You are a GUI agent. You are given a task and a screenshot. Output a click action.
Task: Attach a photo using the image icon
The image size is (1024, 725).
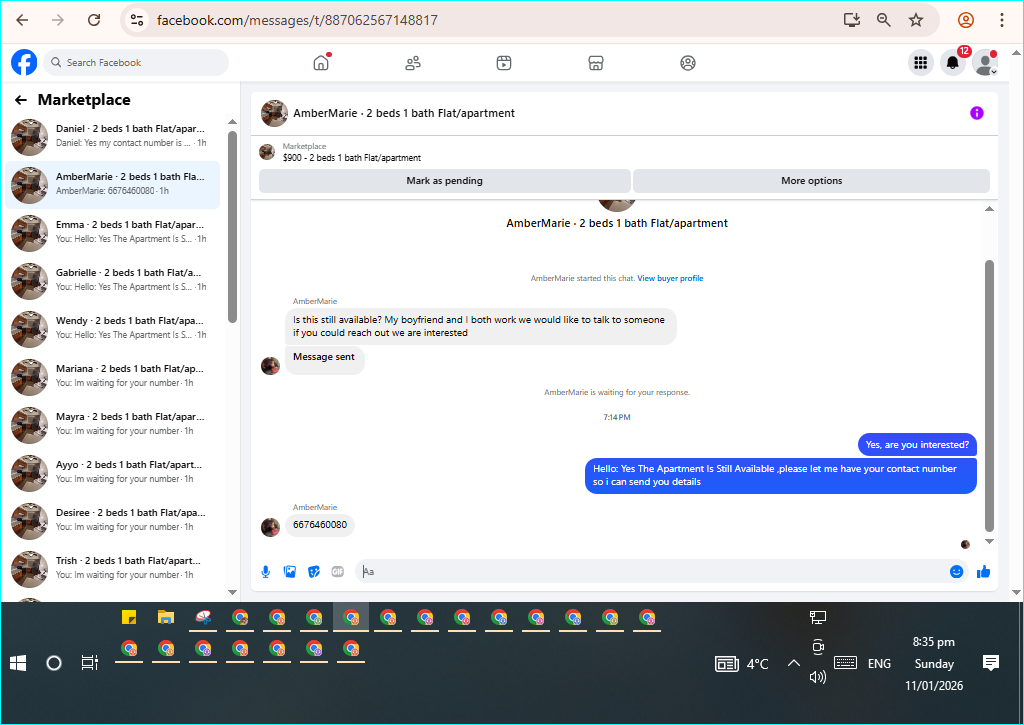tap(290, 572)
